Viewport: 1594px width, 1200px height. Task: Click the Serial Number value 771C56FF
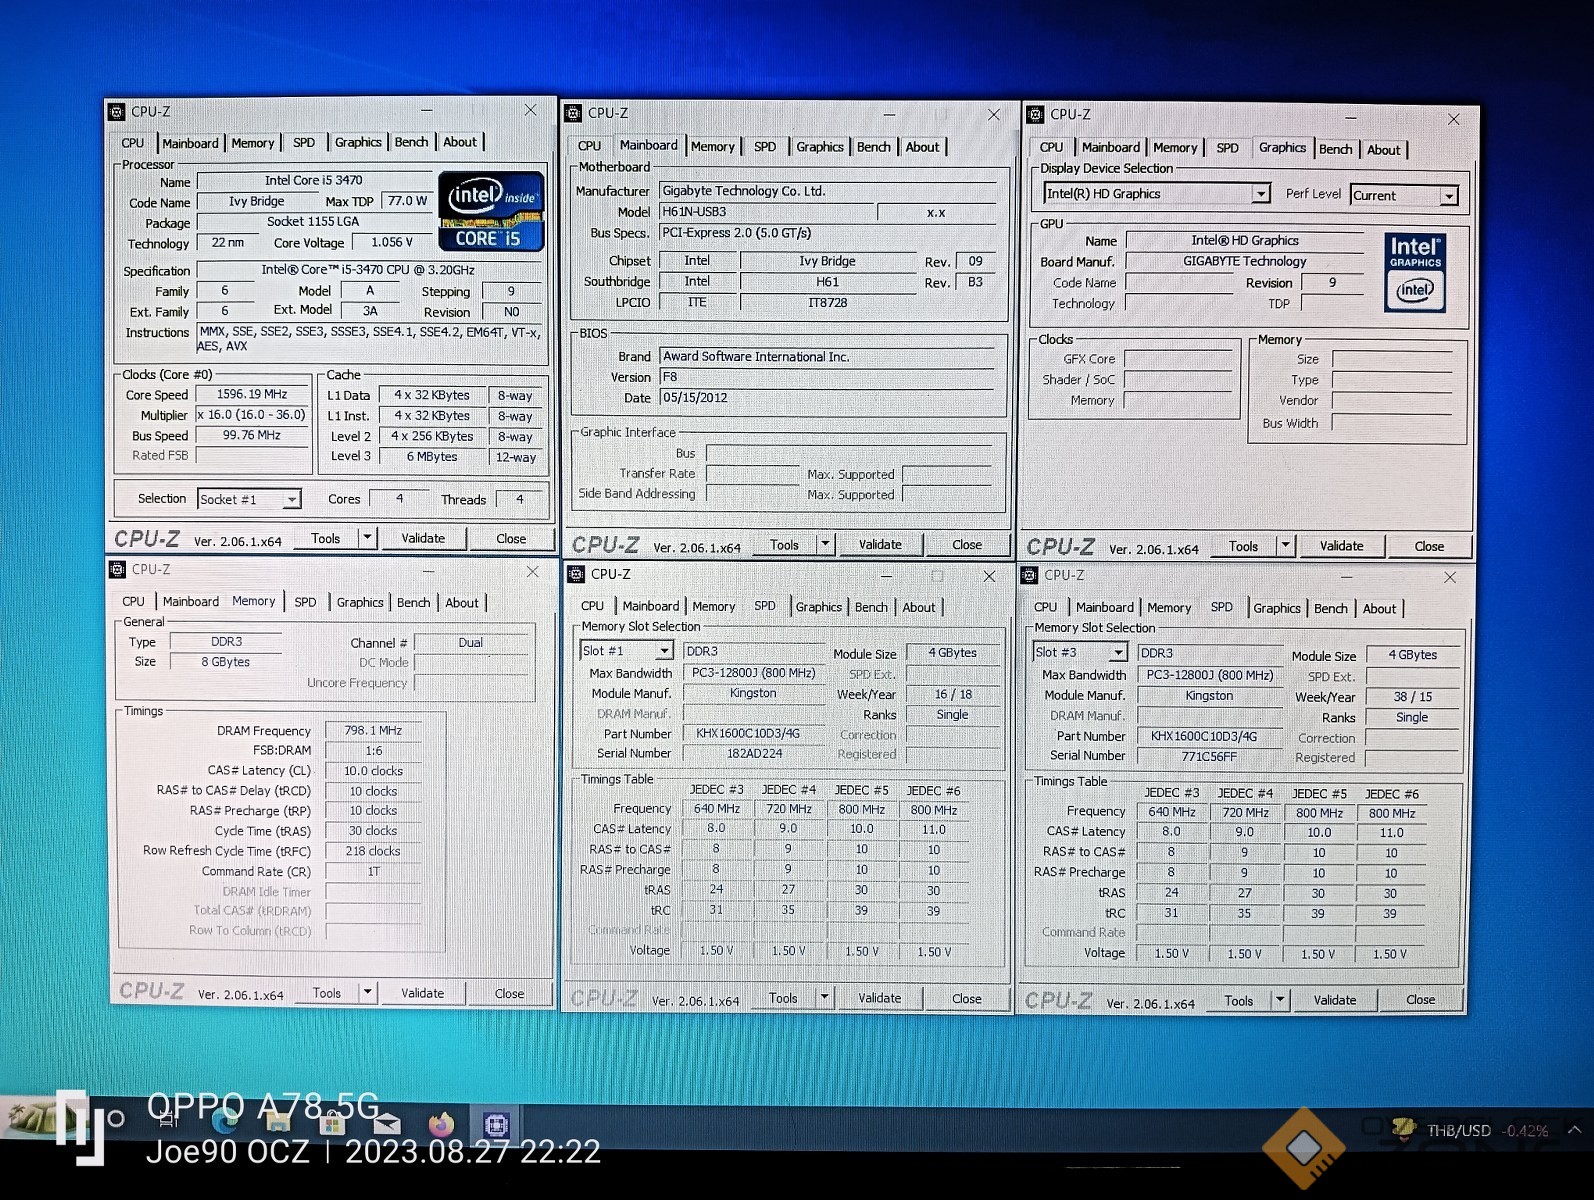pos(1209,756)
